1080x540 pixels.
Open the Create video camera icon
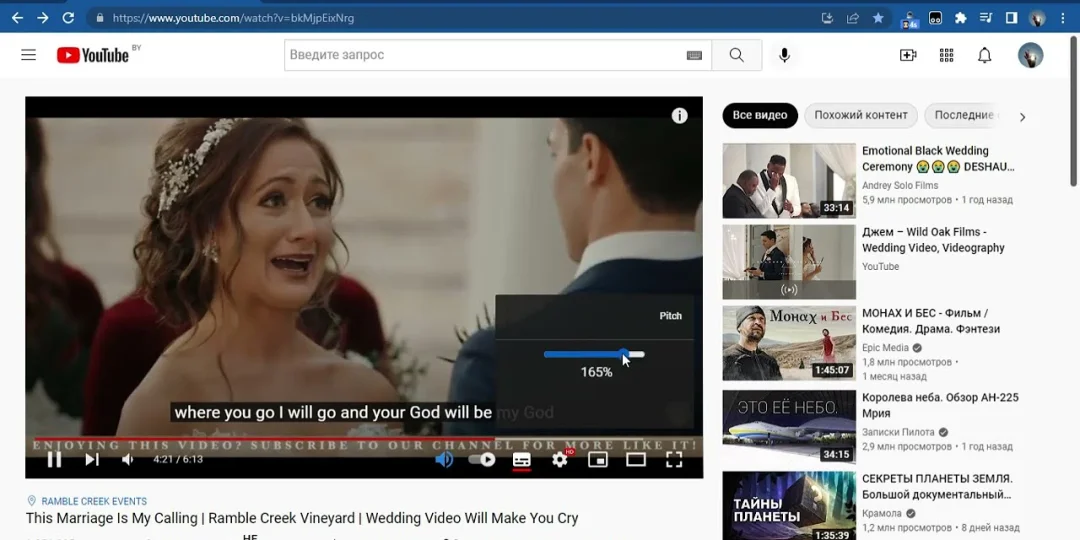tap(908, 55)
